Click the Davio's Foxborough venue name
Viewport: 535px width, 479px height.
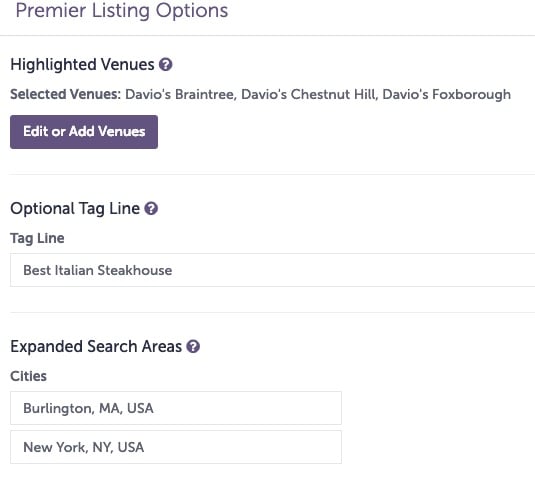tap(447, 94)
